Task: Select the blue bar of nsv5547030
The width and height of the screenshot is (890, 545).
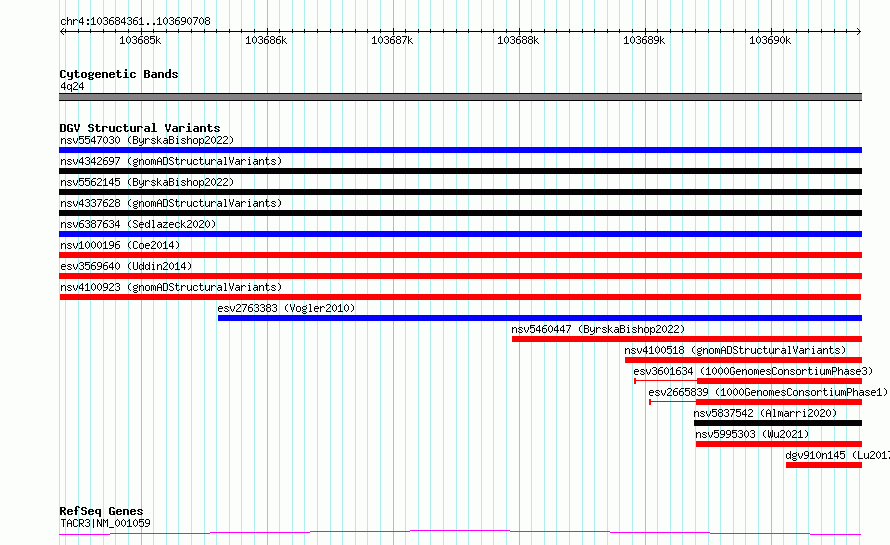Action: coord(460,150)
